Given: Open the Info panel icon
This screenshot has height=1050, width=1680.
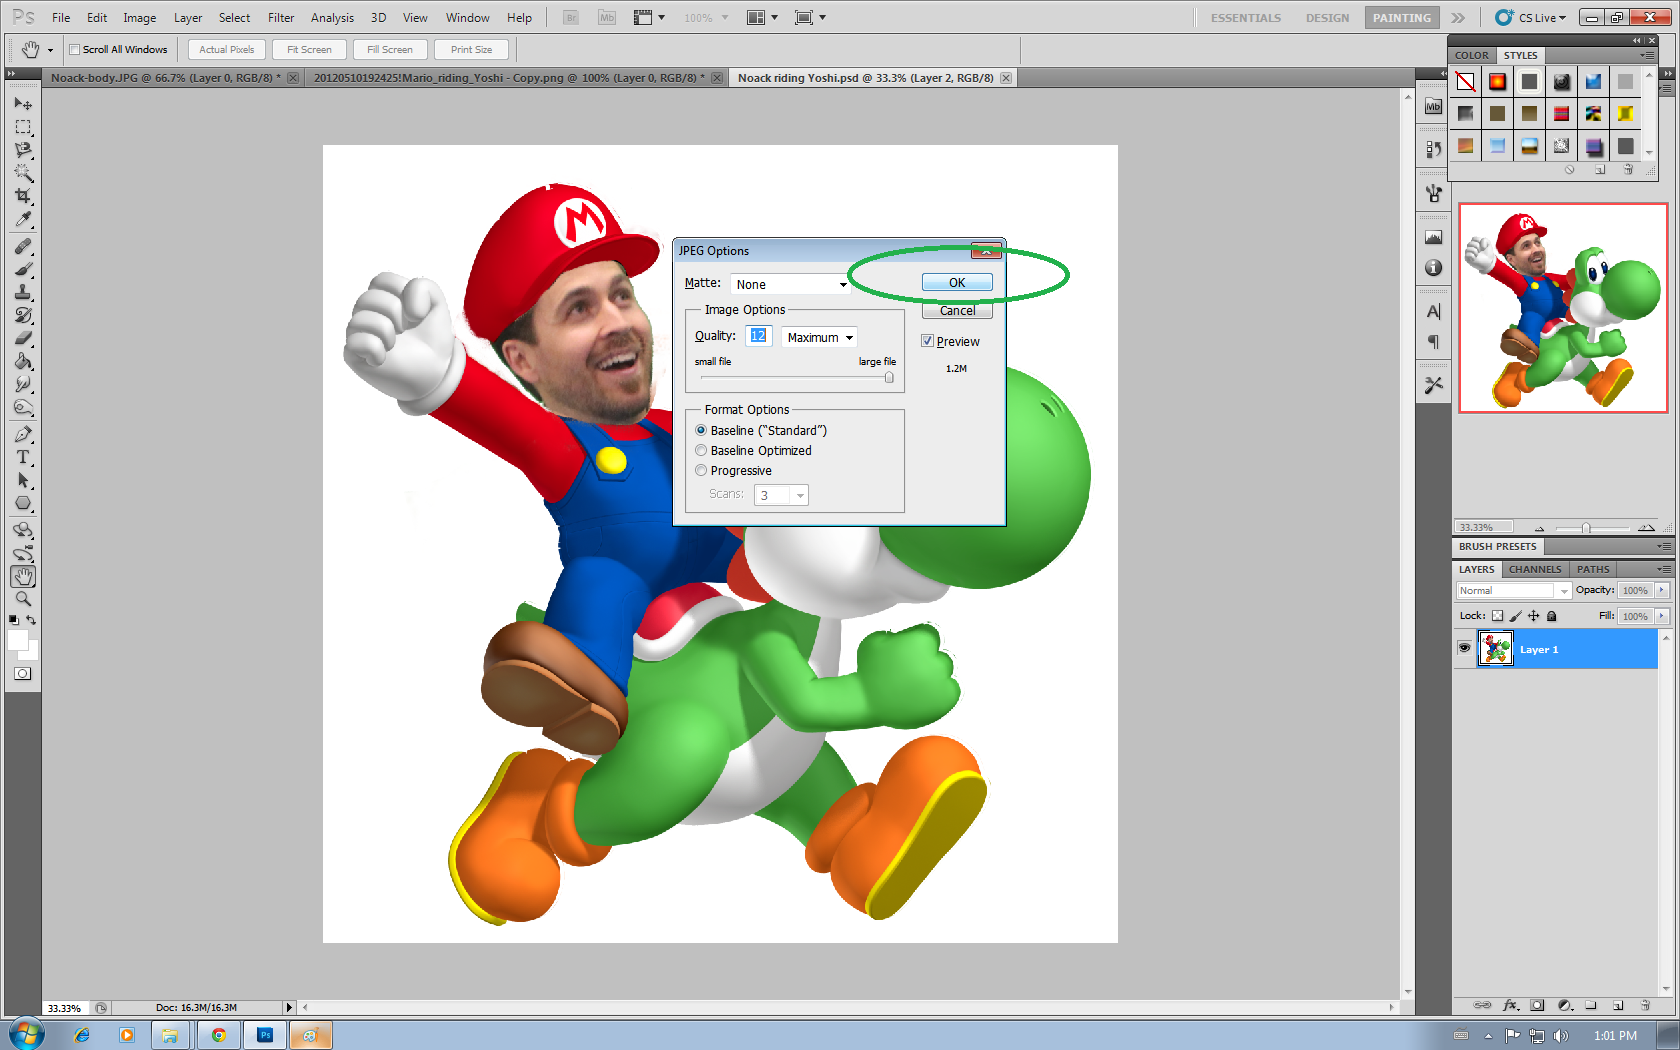Looking at the screenshot, I should coord(1433,268).
